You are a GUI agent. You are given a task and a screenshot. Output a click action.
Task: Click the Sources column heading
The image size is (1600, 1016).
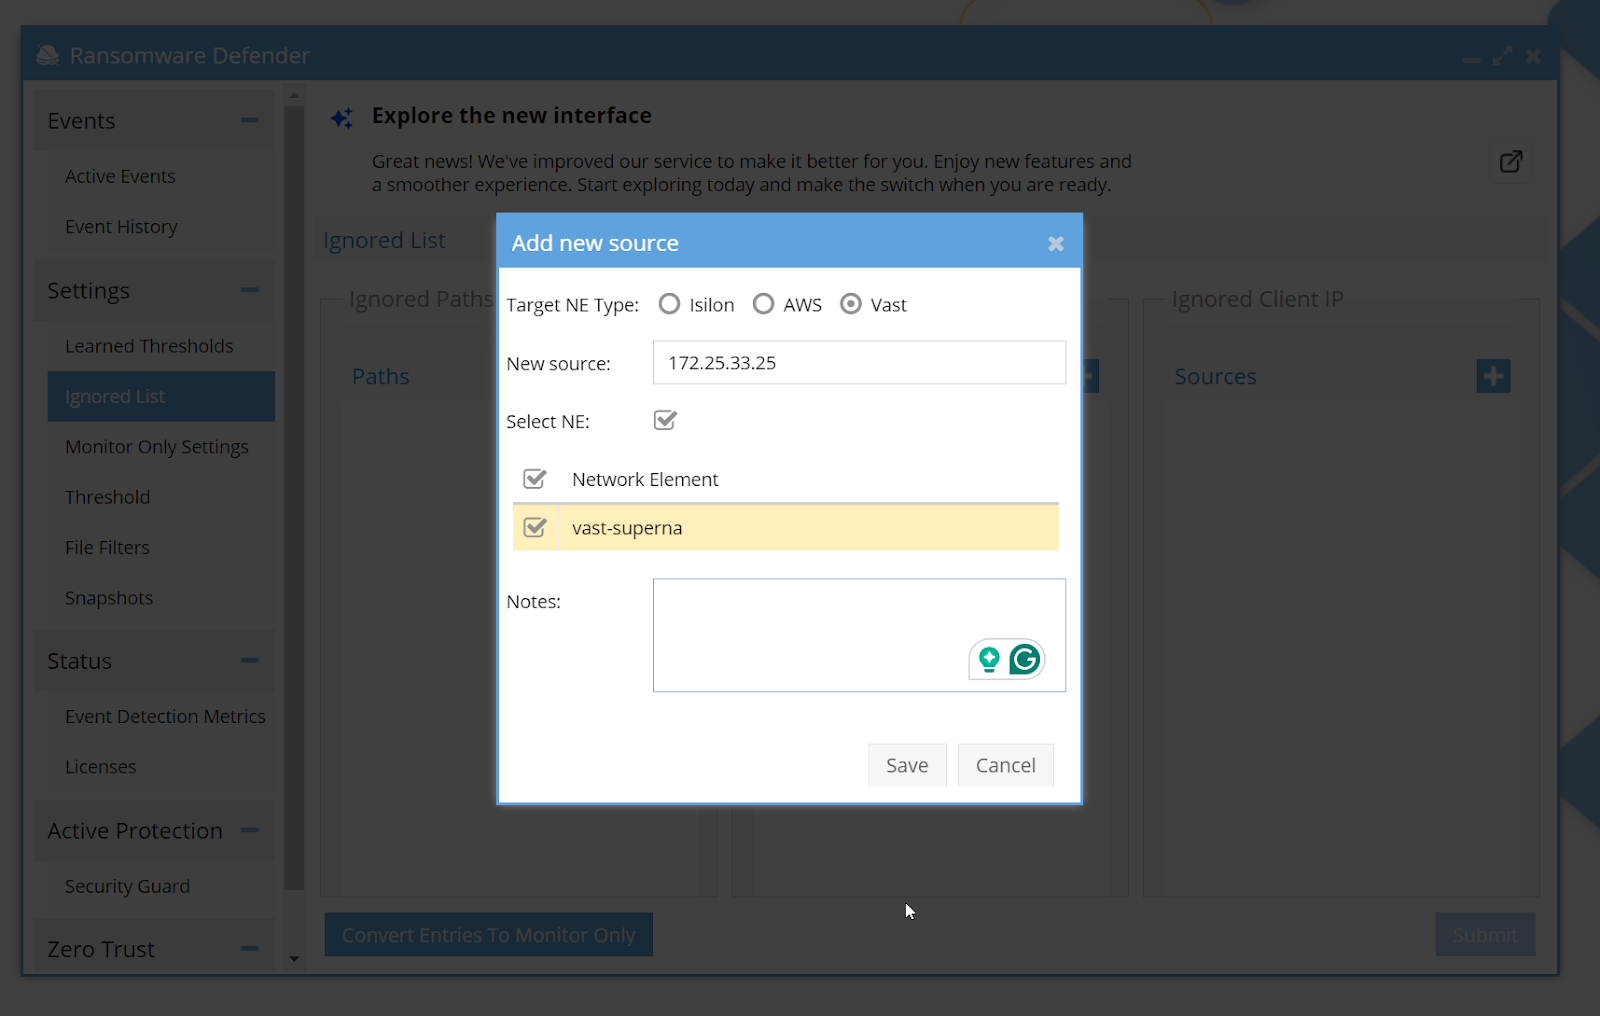coord(1215,377)
